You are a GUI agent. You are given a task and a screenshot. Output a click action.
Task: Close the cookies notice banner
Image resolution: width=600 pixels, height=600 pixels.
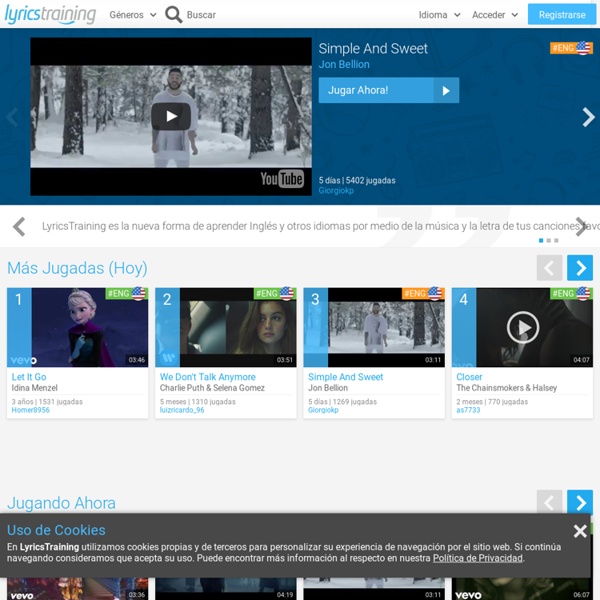(x=580, y=531)
